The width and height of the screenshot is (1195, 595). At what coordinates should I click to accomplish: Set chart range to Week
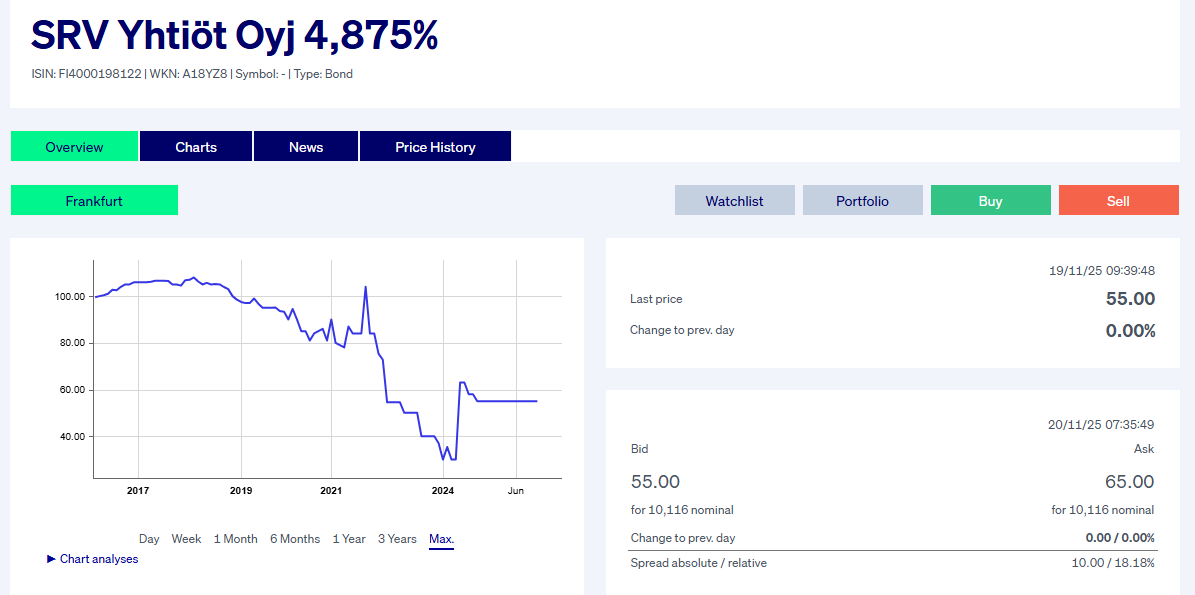(x=186, y=539)
